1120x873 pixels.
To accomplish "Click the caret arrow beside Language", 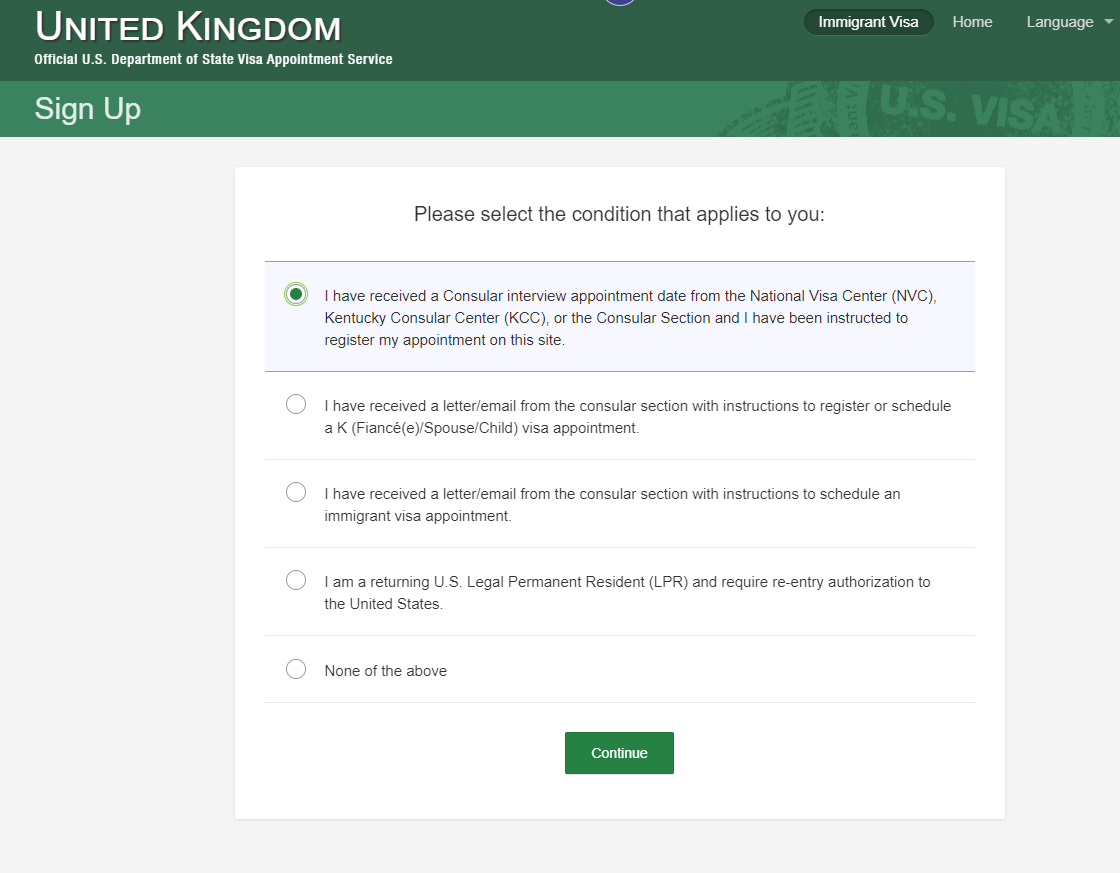I will [x=1109, y=22].
